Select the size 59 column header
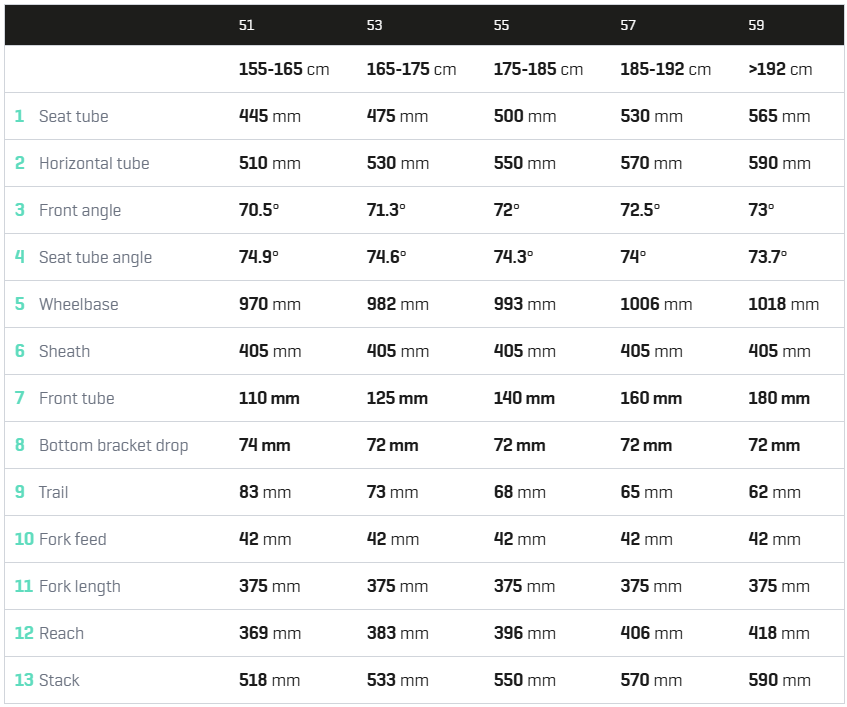 pyautogui.click(x=756, y=25)
